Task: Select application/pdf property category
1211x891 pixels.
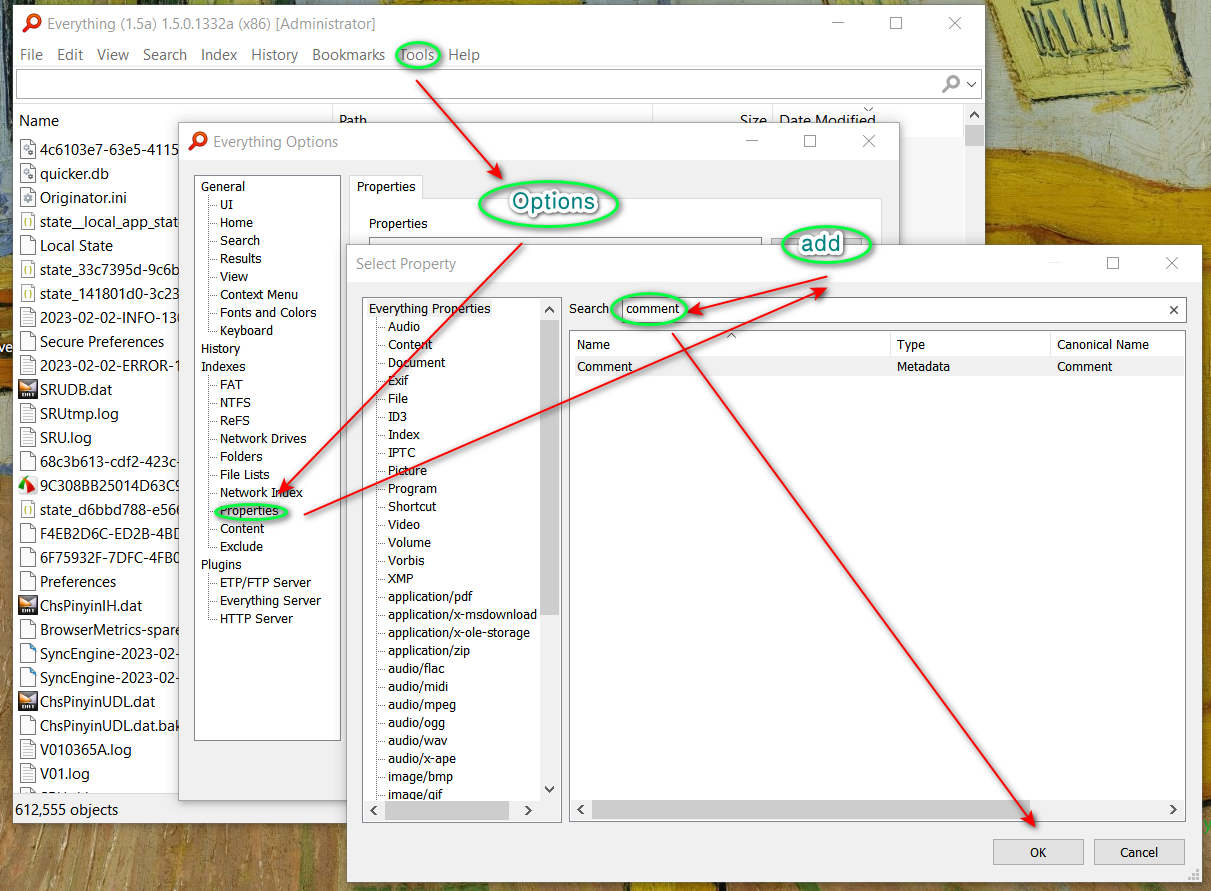Action: [x=430, y=597]
